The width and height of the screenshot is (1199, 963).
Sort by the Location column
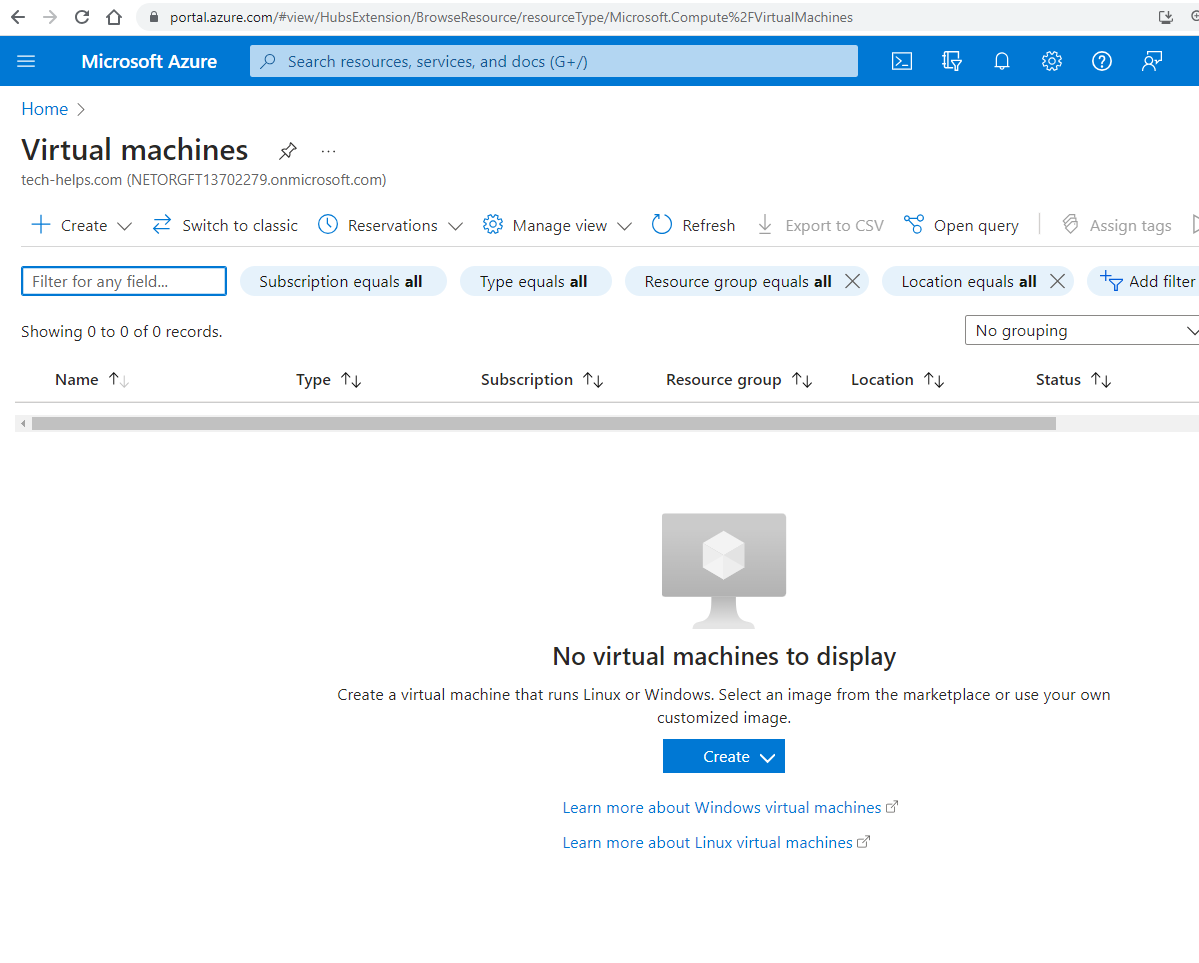[x=898, y=379]
